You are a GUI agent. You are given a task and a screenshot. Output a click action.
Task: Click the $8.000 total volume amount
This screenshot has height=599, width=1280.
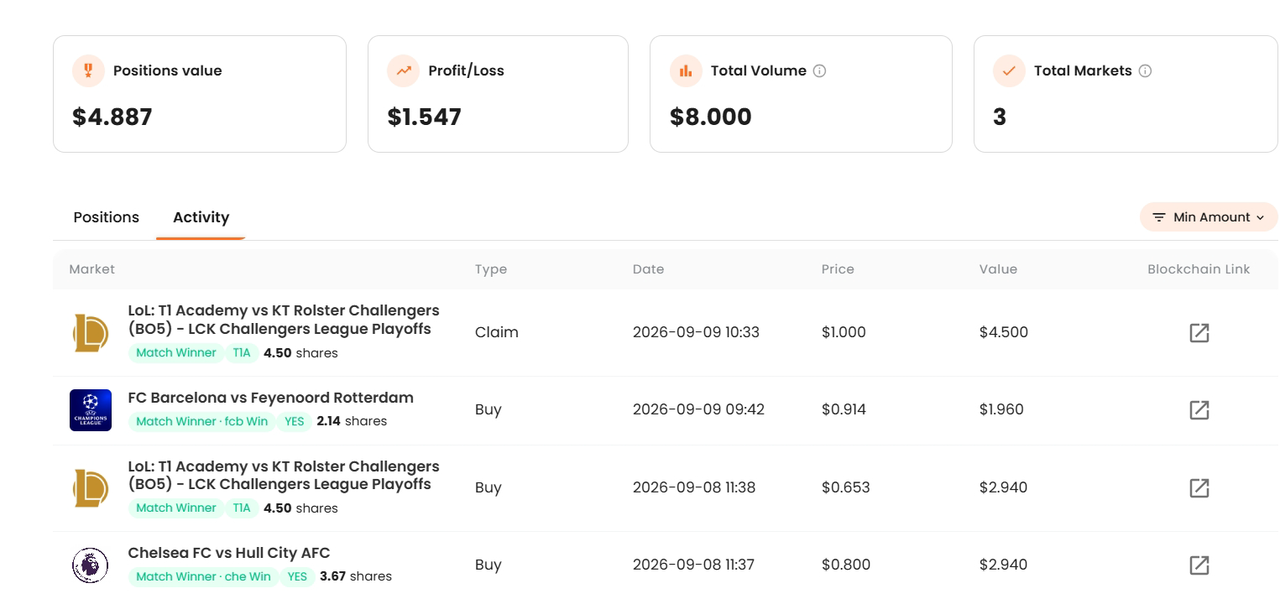click(711, 117)
